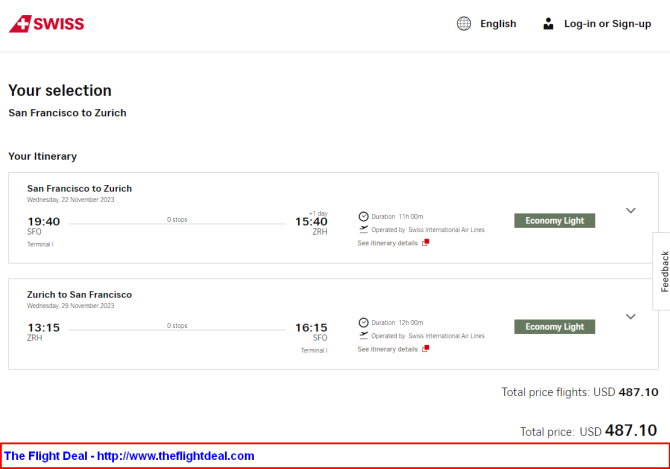The image size is (670, 469).
Task: Click the +1 day indicator on outbound arrival
Action: (x=318, y=213)
